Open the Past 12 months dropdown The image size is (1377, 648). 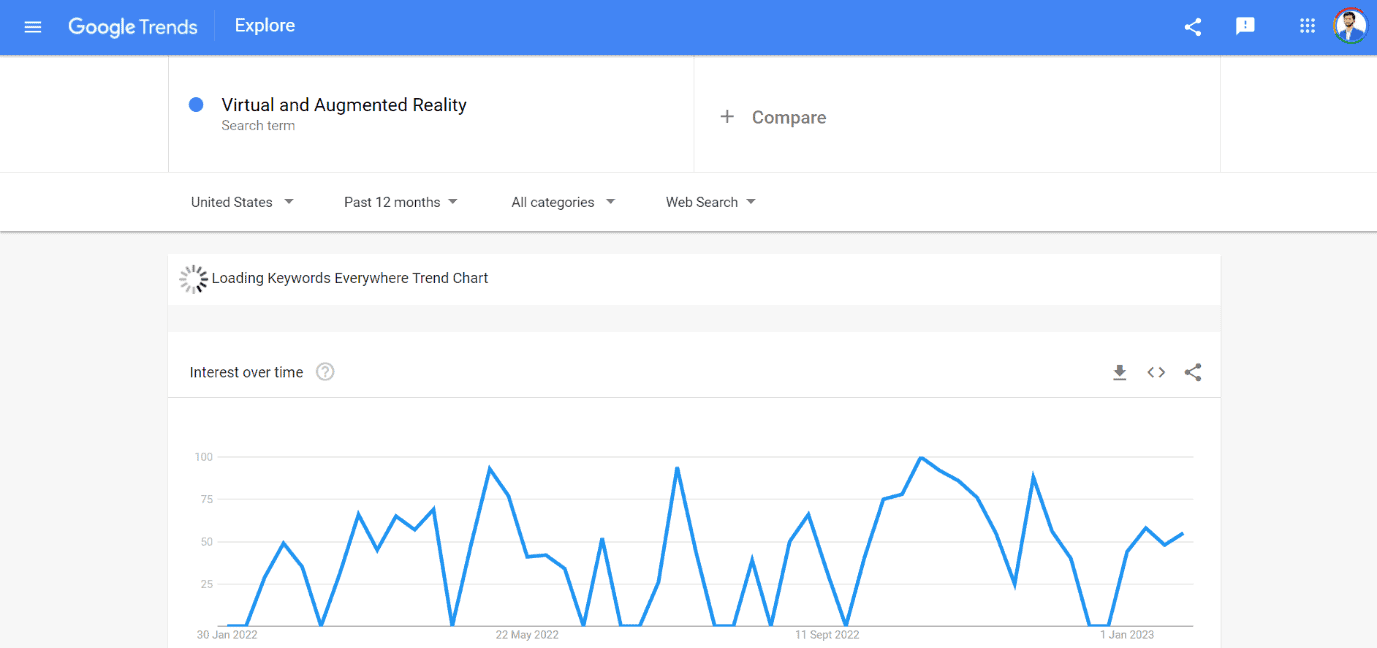401,202
